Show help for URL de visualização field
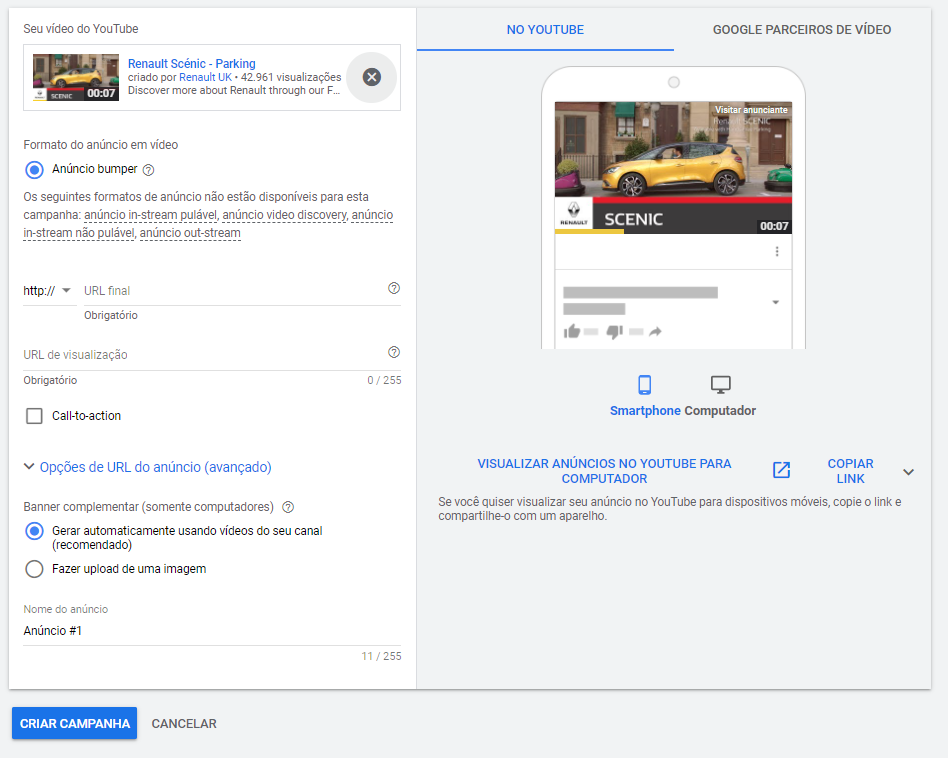The width and height of the screenshot is (948, 758). tap(394, 352)
